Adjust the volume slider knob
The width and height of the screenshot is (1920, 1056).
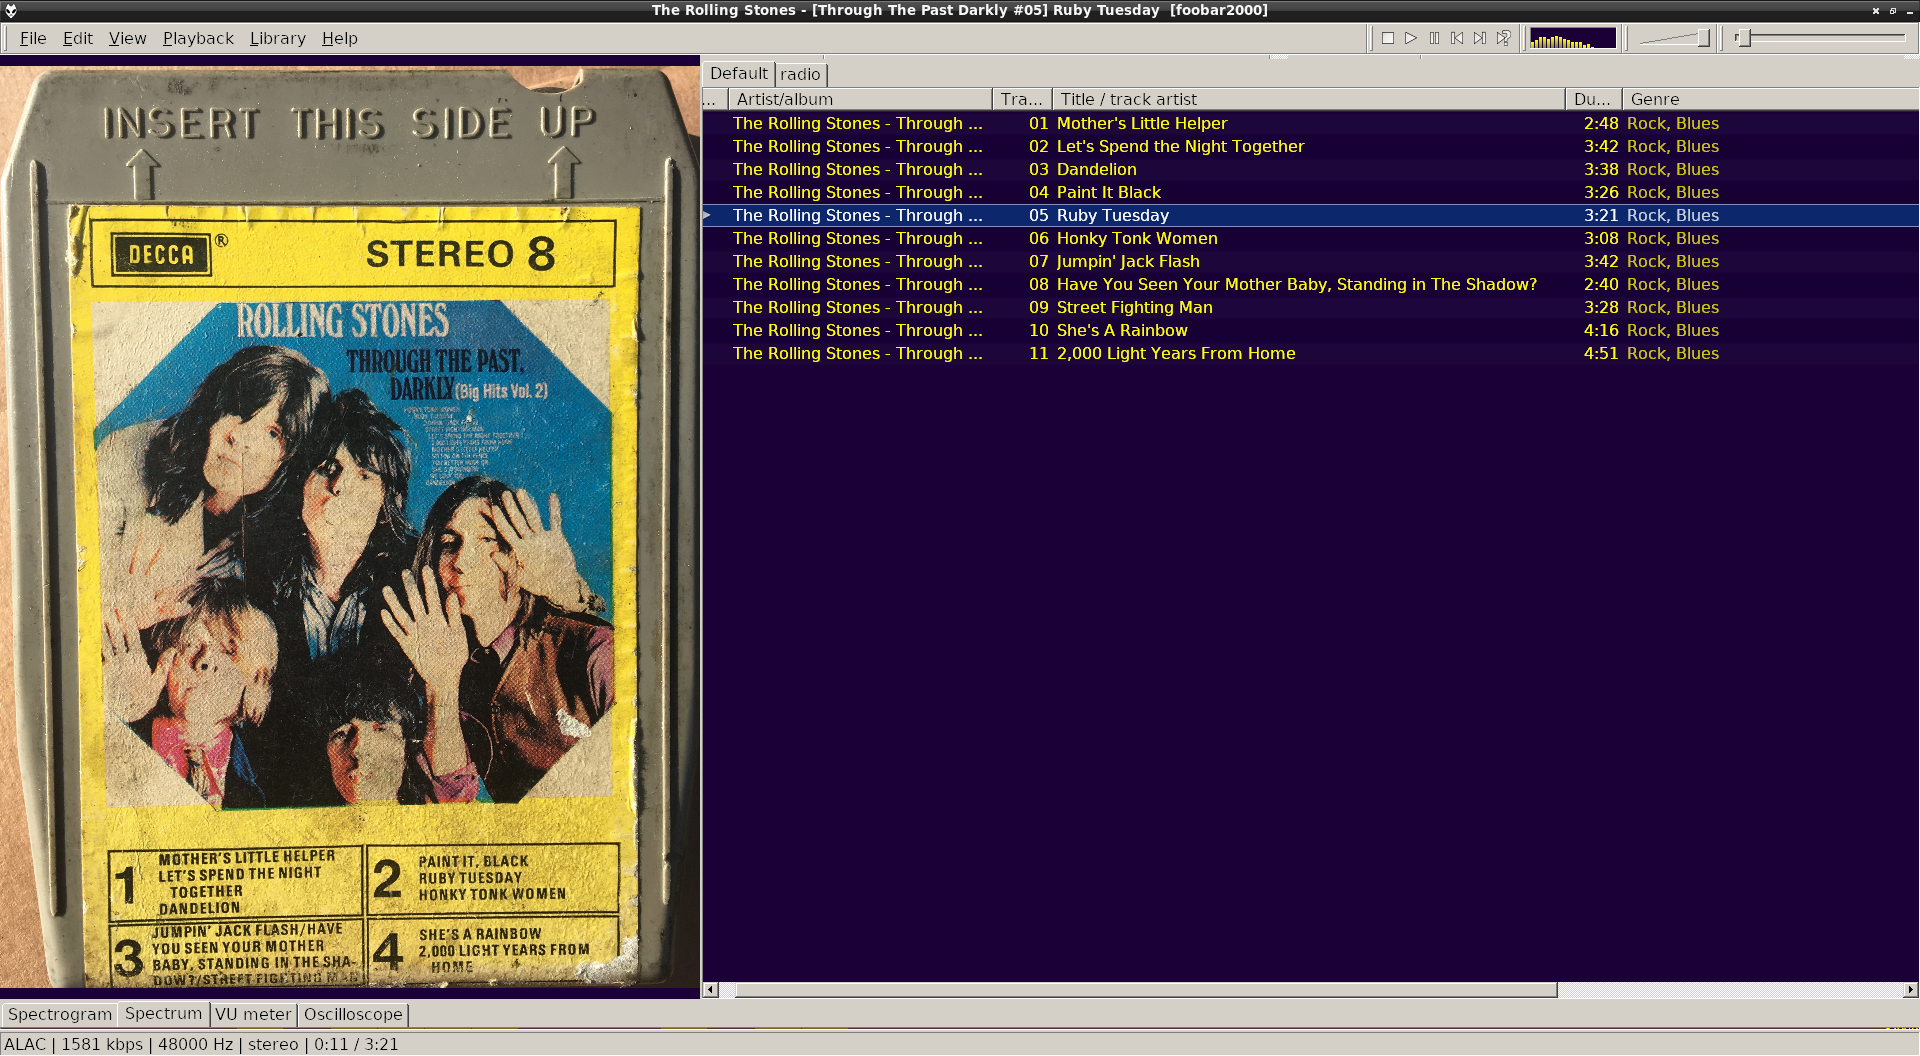[x=1703, y=38]
